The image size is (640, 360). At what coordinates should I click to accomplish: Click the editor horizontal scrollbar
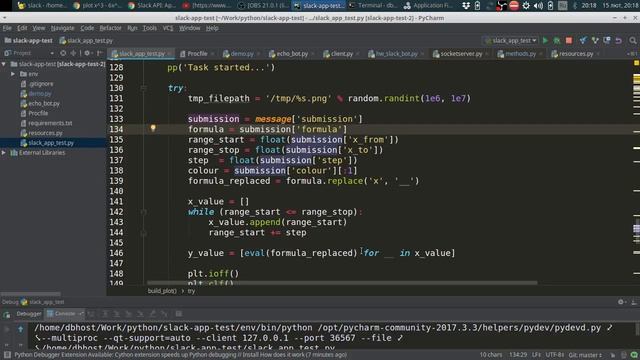coord(342,282)
